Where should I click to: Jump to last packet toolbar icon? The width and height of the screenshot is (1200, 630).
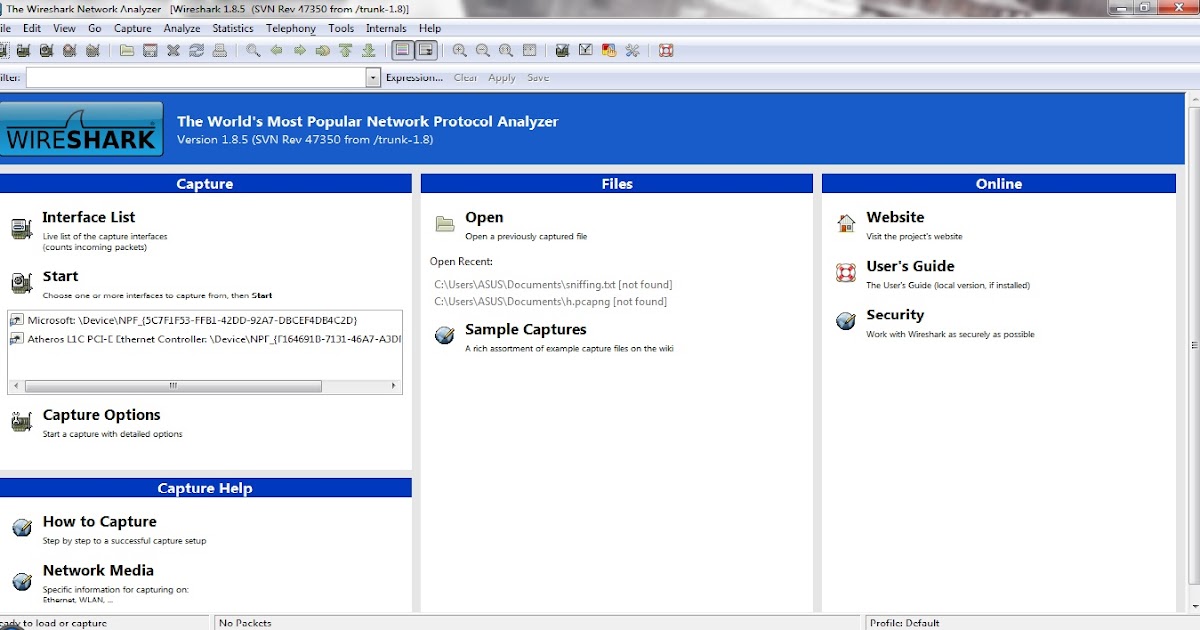(x=368, y=50)
